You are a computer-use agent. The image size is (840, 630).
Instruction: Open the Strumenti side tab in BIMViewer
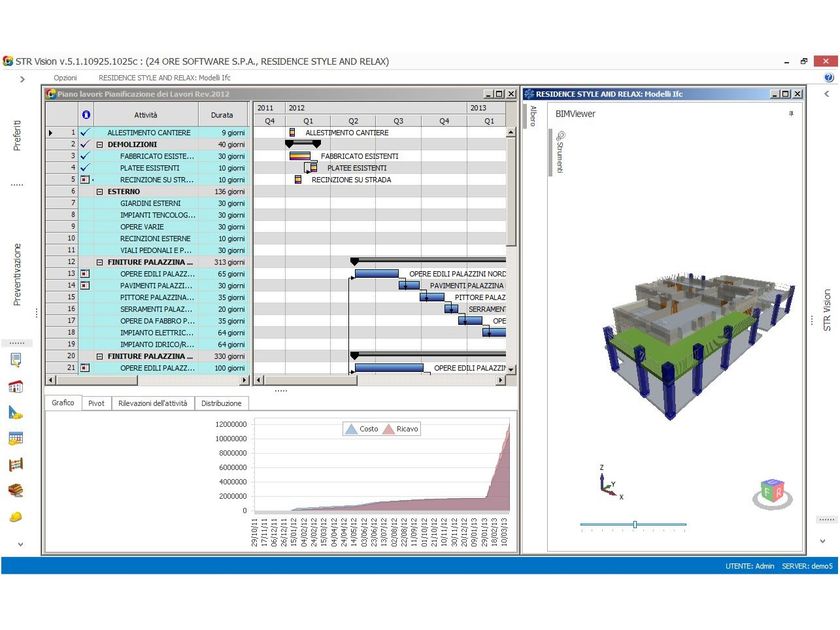click(560, 152)
